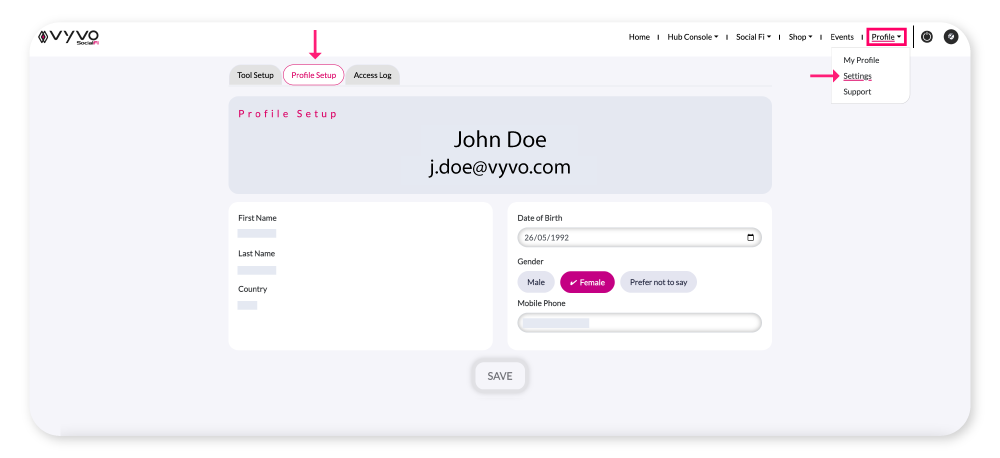Open the Events page
The height and width of the screenshot is (458, 1000).
(x=842, y=37)
